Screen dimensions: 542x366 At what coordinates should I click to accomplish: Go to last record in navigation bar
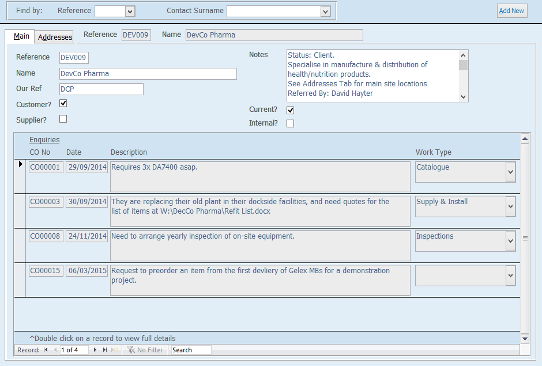point(105,350)
